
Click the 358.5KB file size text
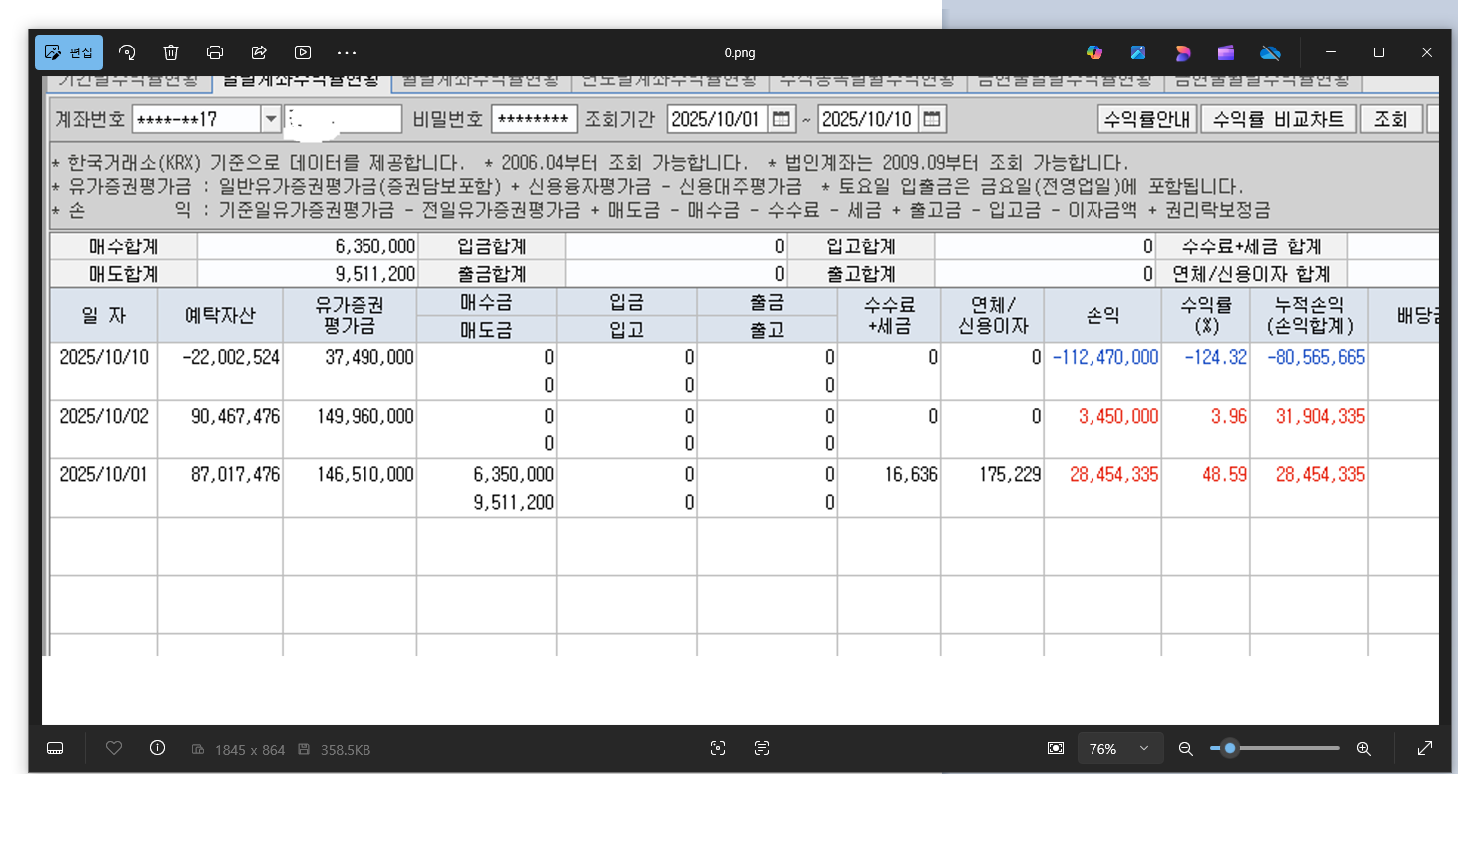click(x=345, y=750)
